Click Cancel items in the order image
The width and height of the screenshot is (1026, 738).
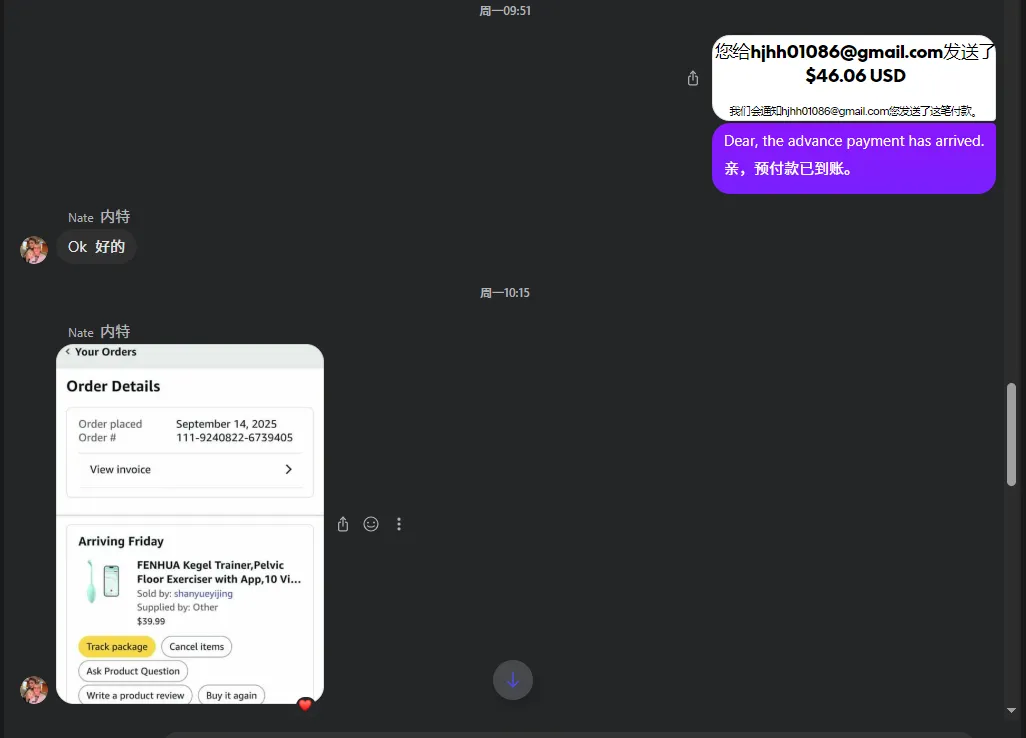click(x=196, y=646)
